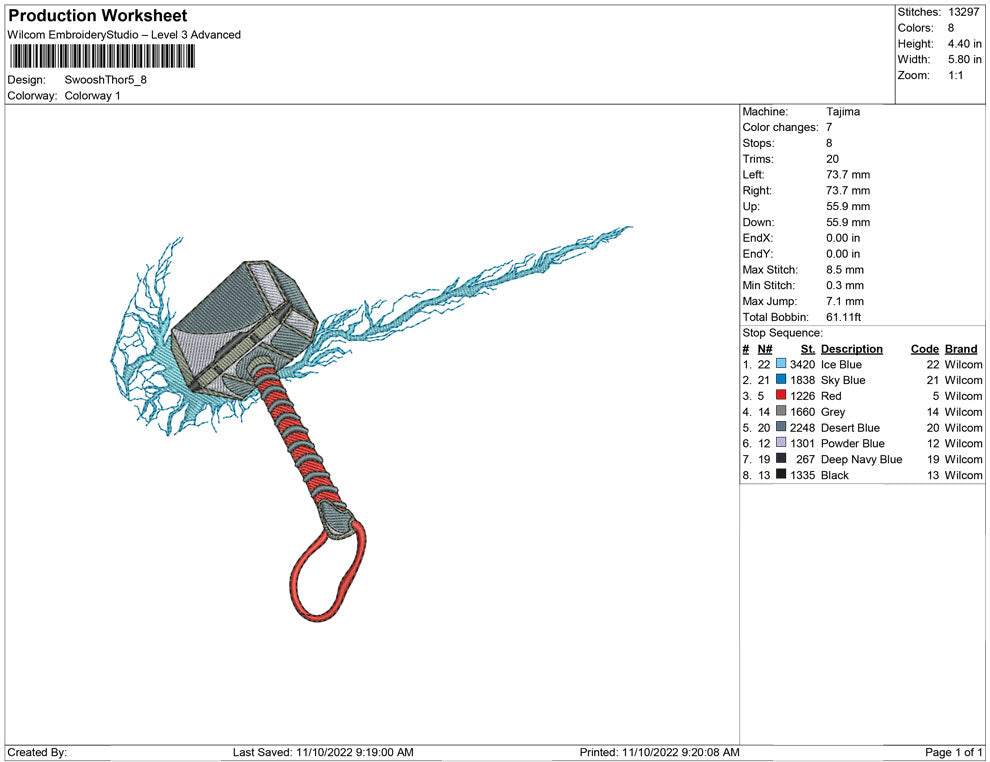
Task: Click stitch count '3420' in stop sequence
Action: point(802,364)
